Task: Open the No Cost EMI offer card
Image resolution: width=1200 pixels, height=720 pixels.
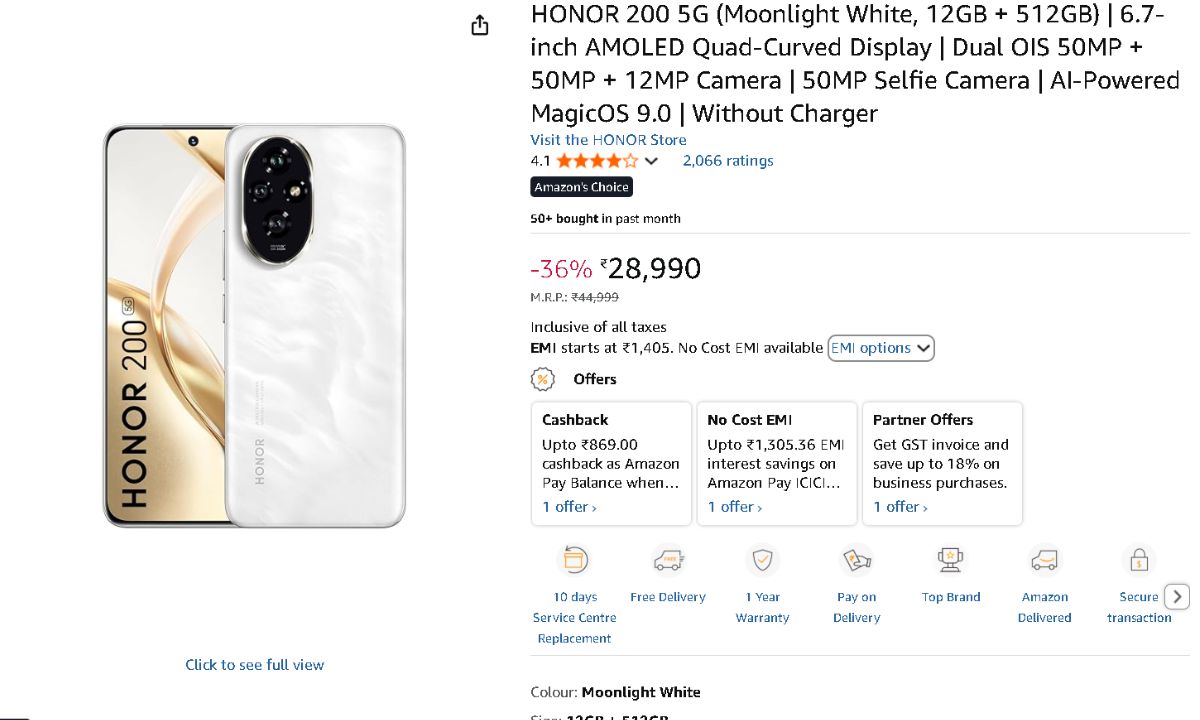Action: click(x=776, y=463)
